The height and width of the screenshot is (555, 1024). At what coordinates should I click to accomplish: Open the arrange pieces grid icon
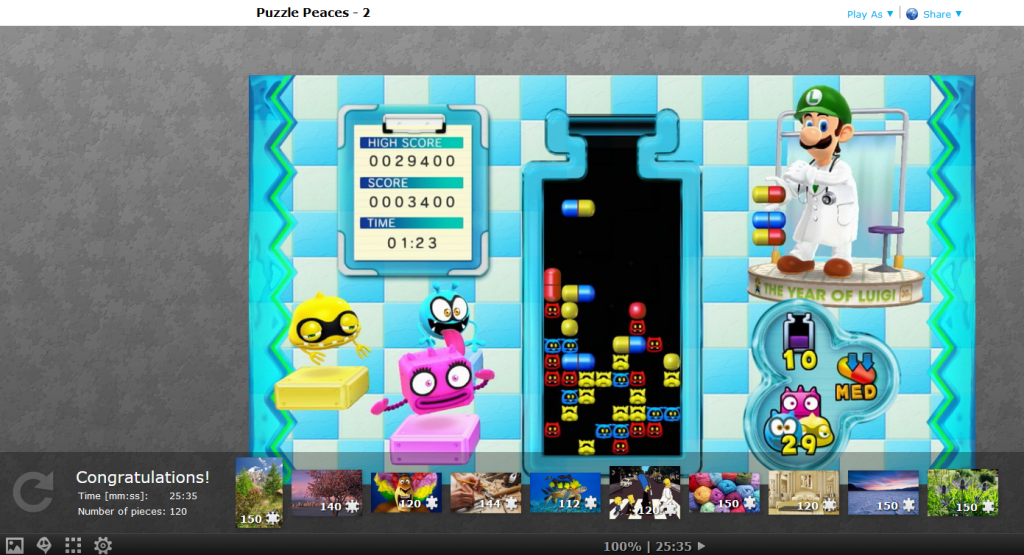click(x=73, y=545)
